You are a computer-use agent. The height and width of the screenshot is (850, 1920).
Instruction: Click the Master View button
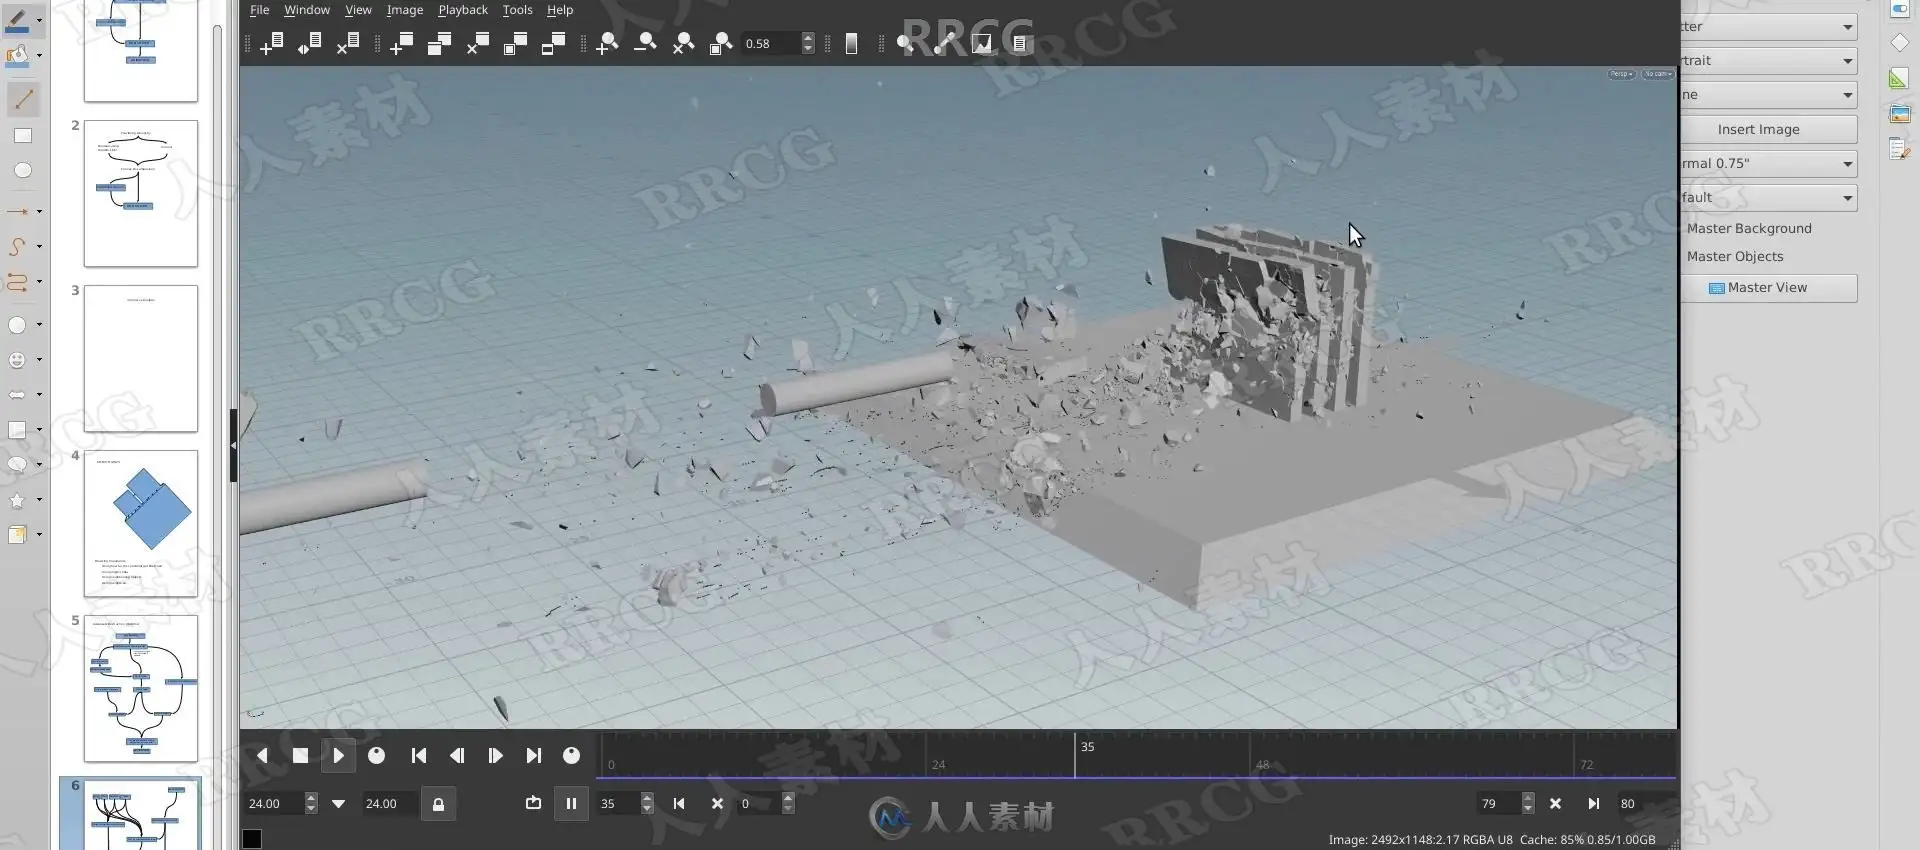click(1768, 288)
